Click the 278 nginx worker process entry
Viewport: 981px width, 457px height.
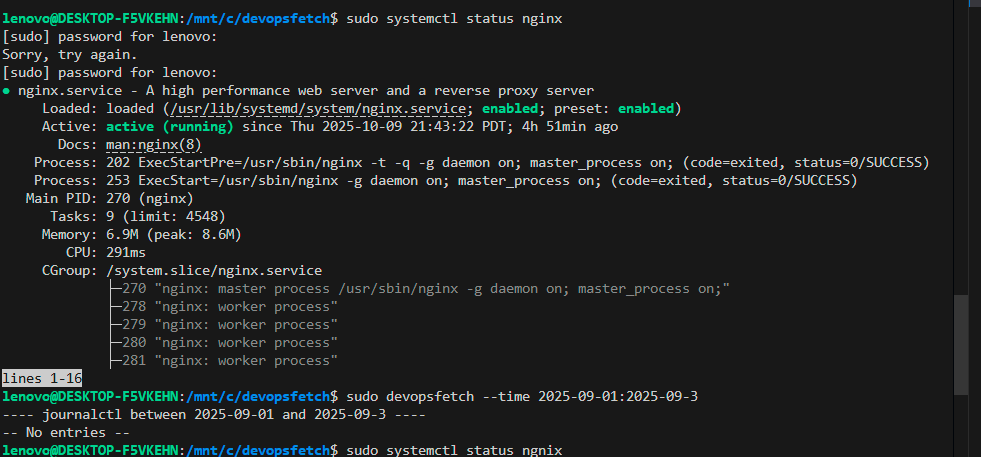tap(230, 307)
